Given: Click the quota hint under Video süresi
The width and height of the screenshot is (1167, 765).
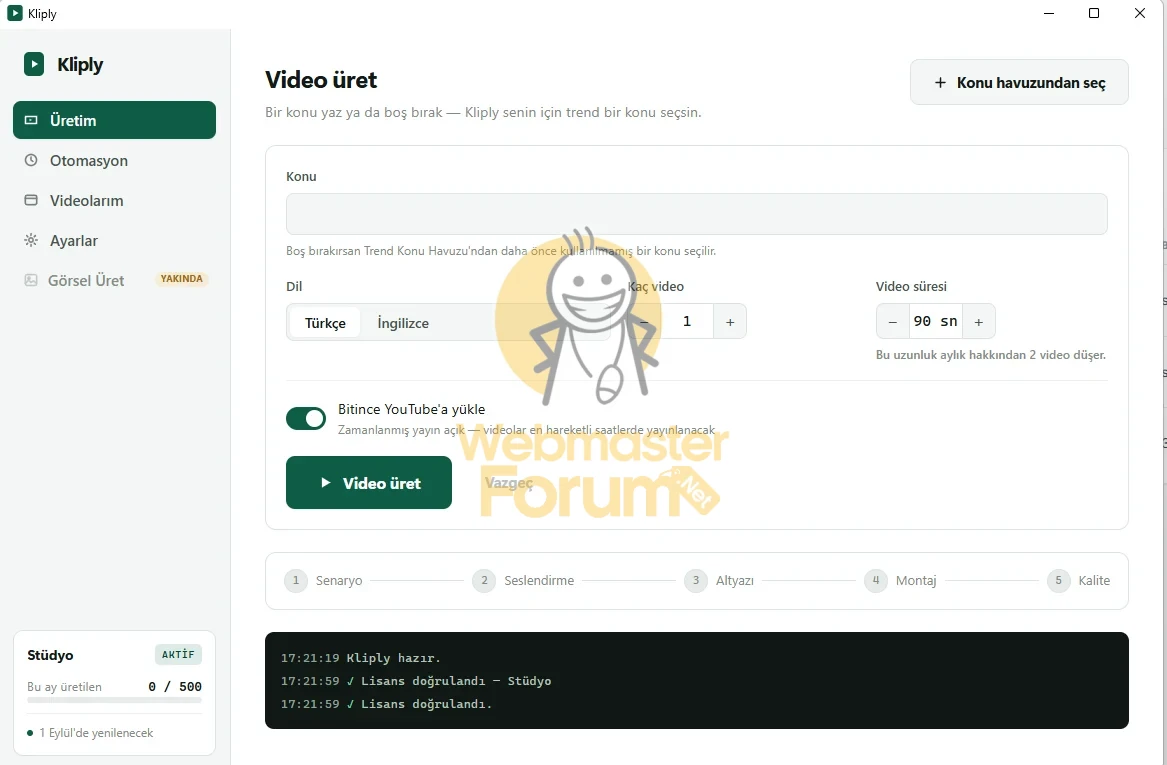Looking at the screenshot, I should click(991, 355).
